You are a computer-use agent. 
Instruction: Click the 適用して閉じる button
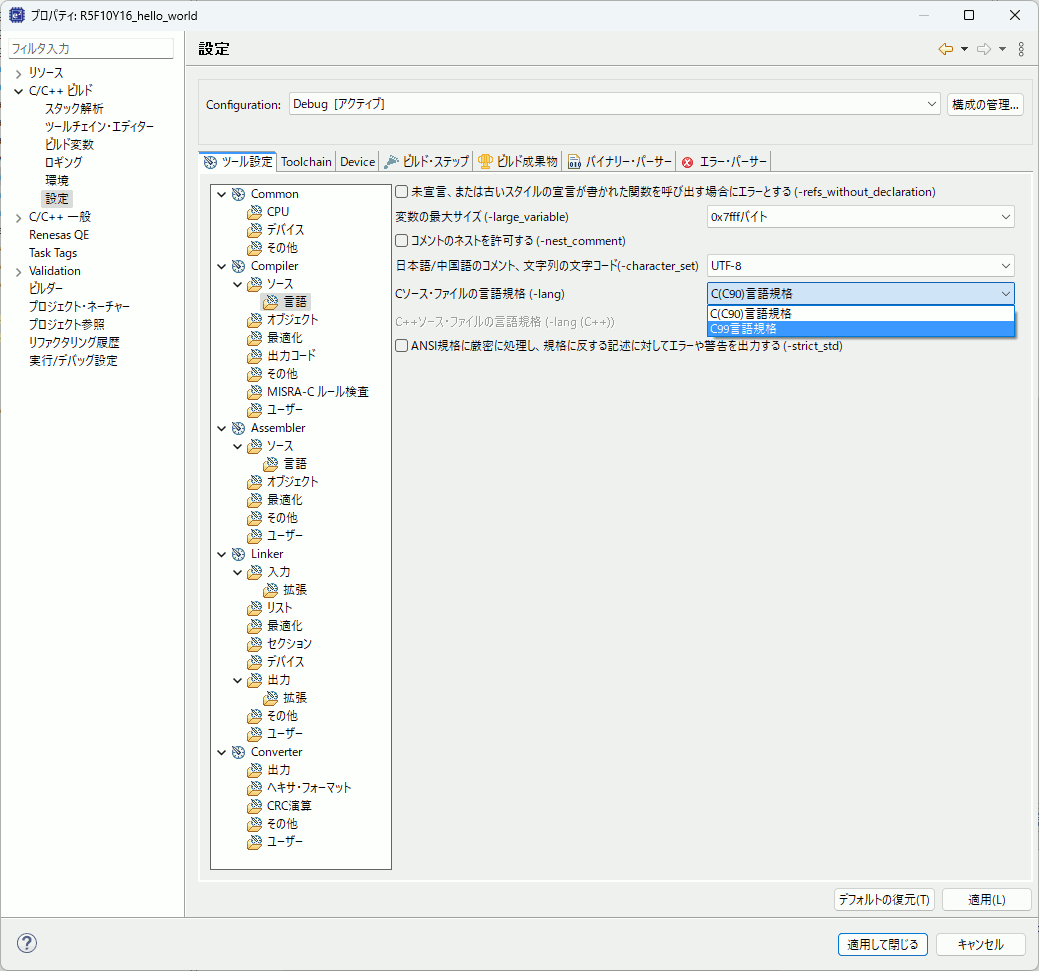[x=883, y=944]
